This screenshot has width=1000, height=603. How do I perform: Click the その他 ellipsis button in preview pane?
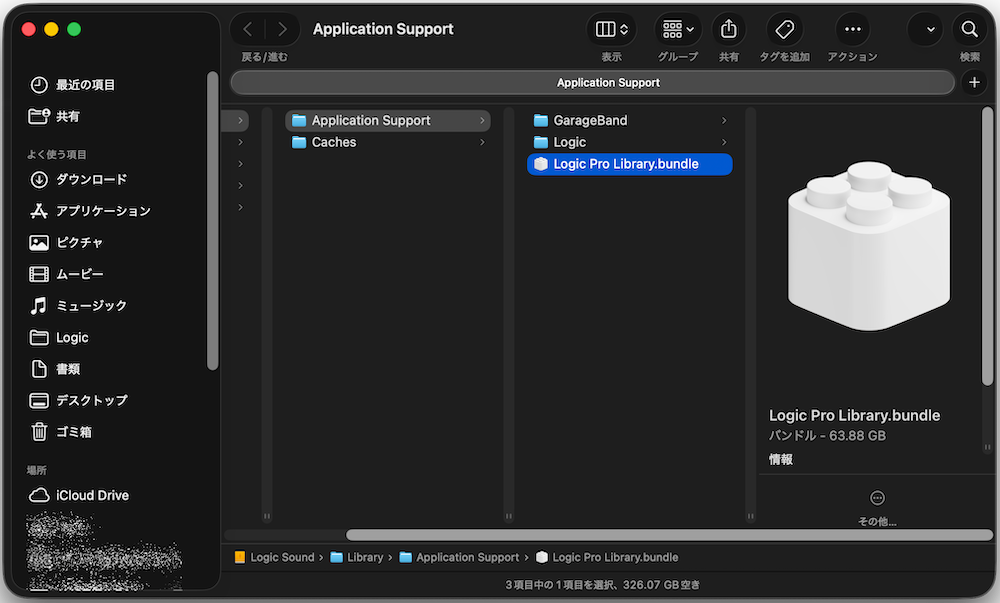(877, 496)
